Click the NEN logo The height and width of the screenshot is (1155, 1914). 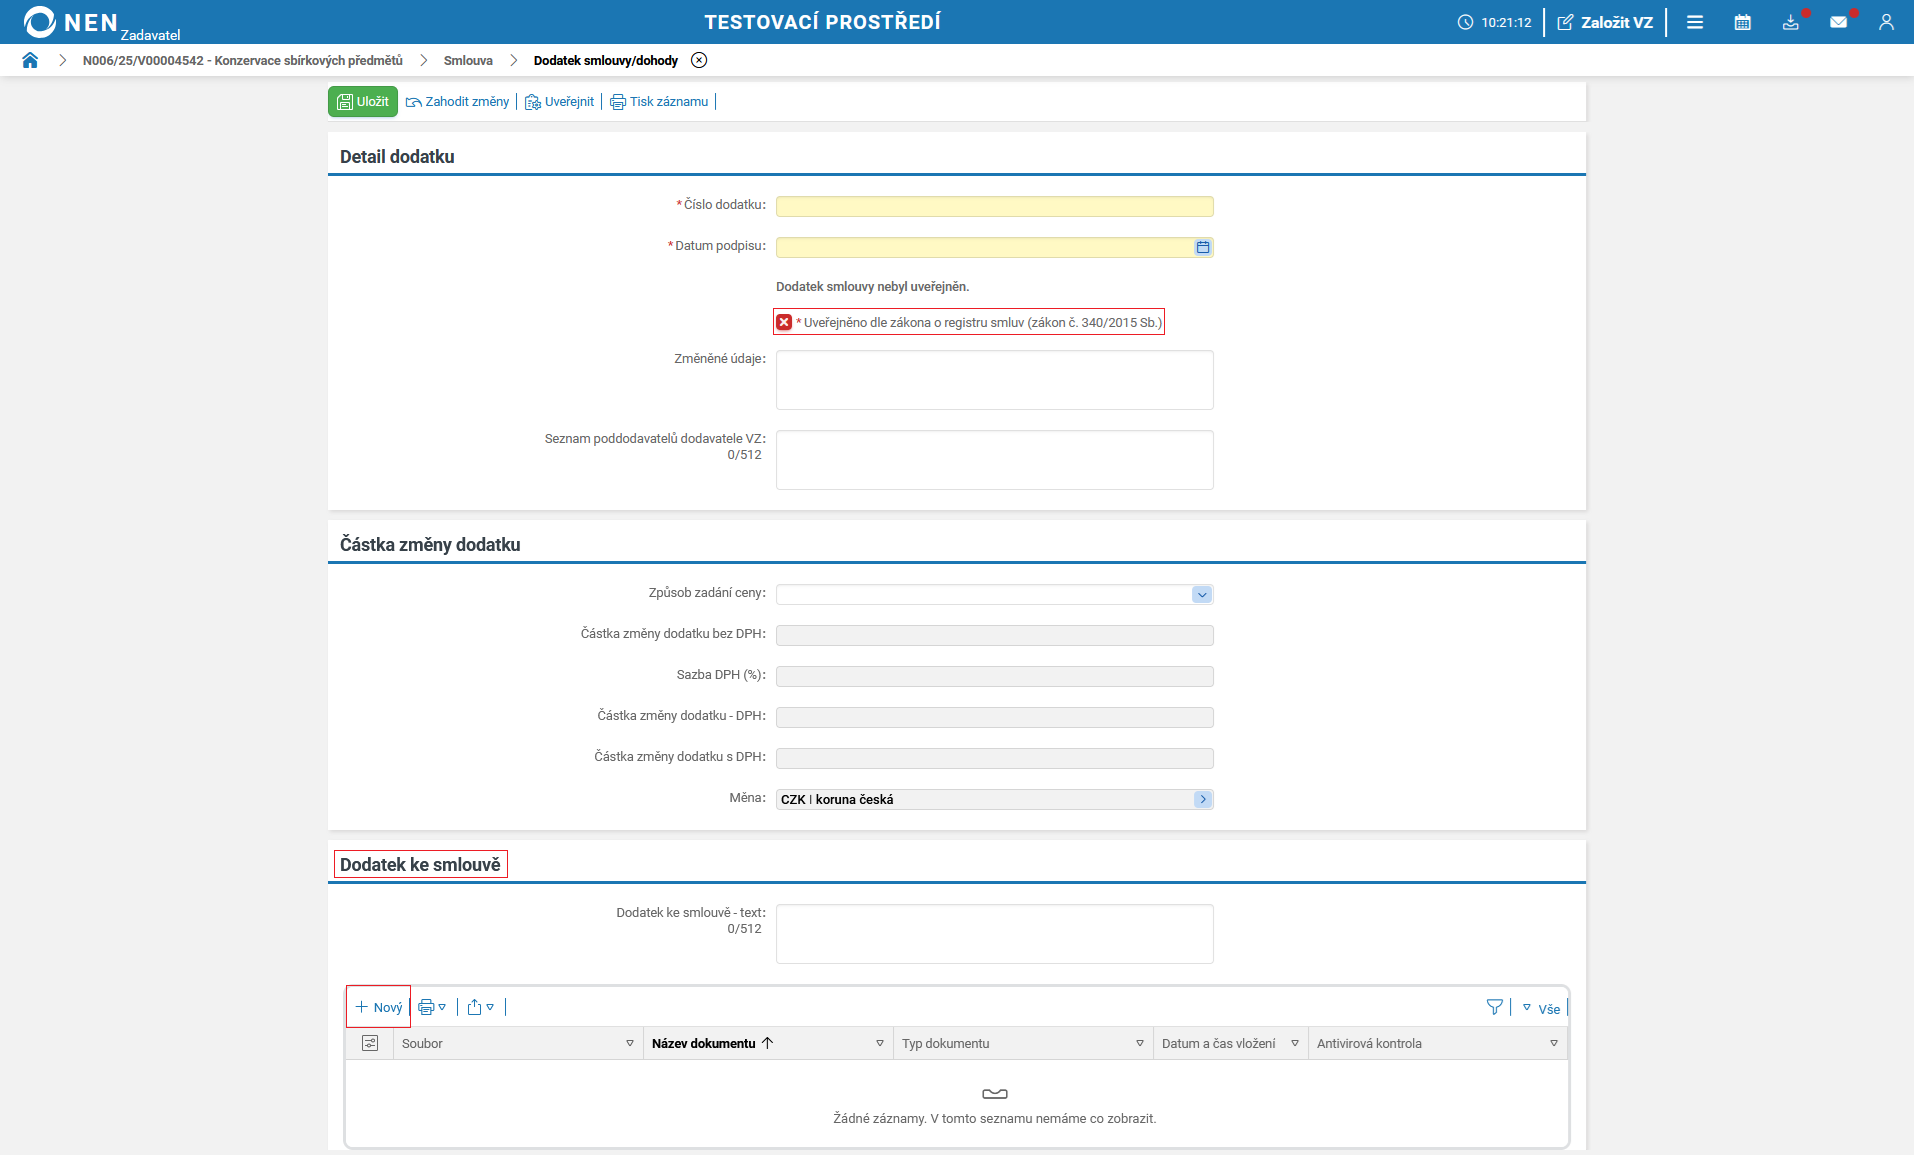coord(70,22)
